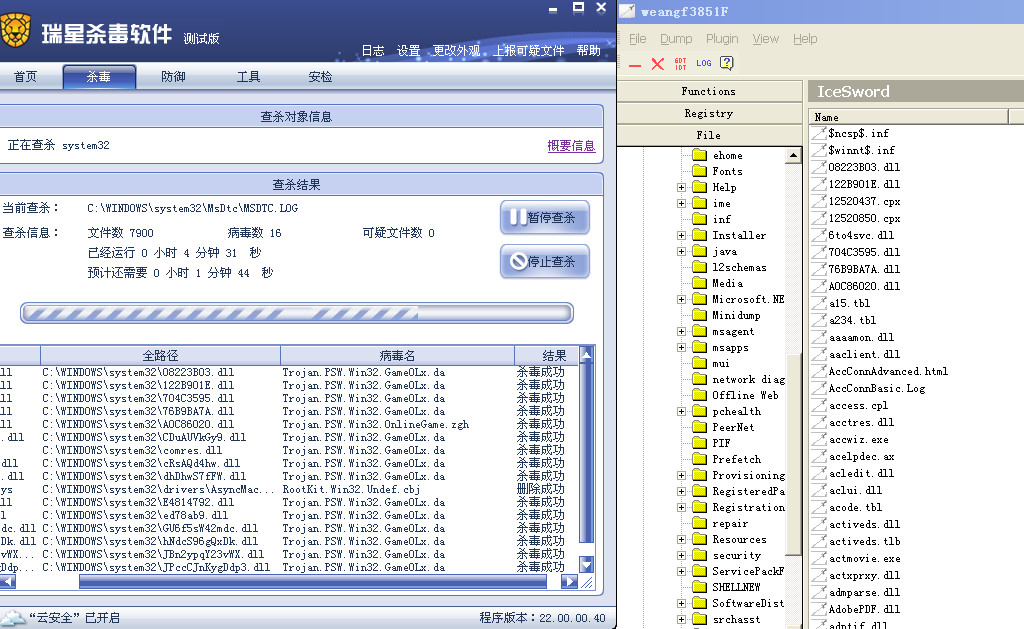1024x629 pixels.
Task: Open the 设置 link in the header
Action: (x=408, y=50)
